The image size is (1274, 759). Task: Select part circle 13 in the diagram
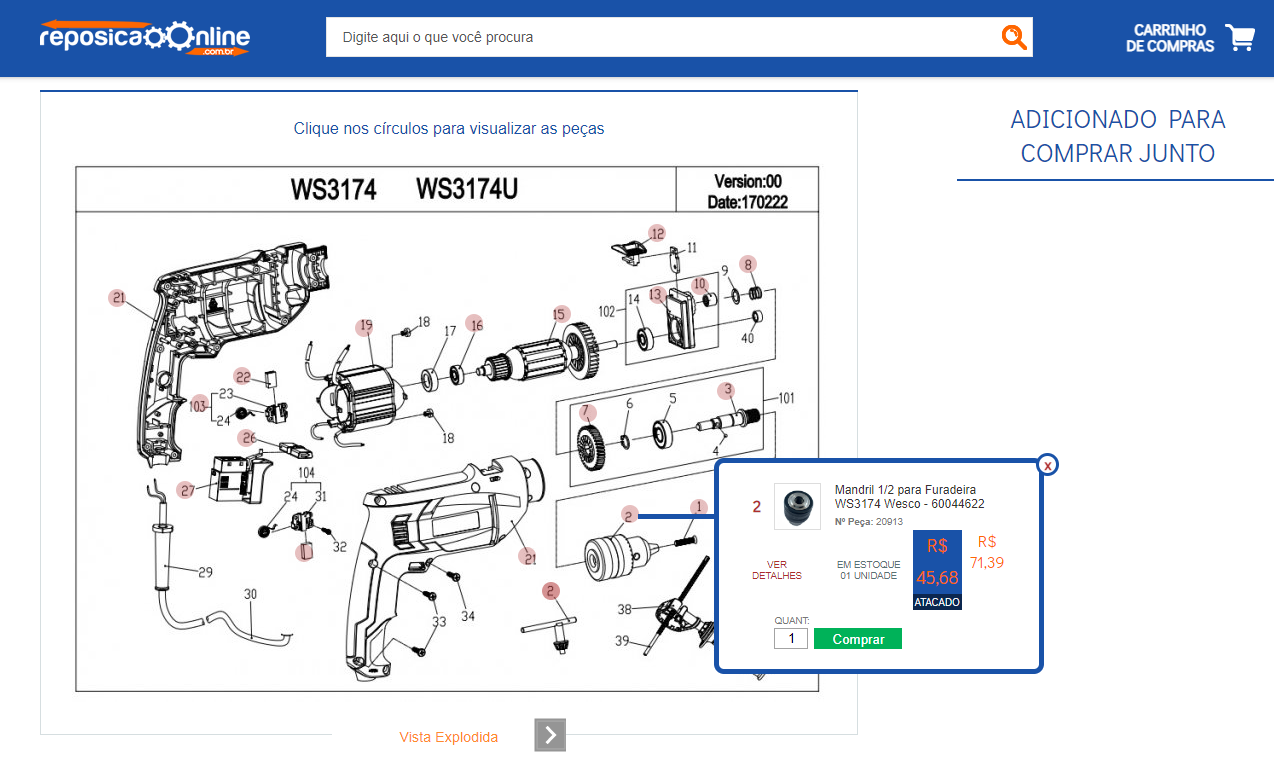tap(656, 294)
